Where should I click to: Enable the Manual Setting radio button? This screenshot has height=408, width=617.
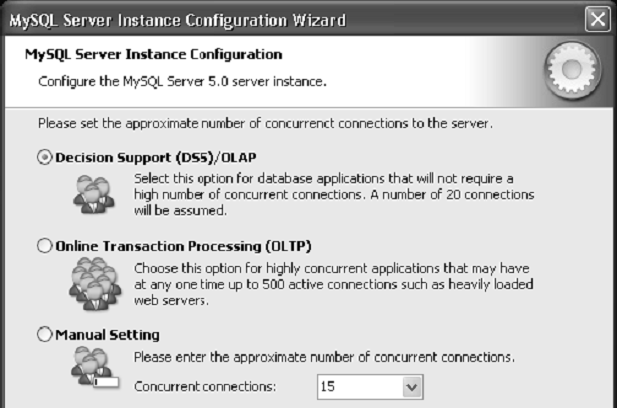44,334
